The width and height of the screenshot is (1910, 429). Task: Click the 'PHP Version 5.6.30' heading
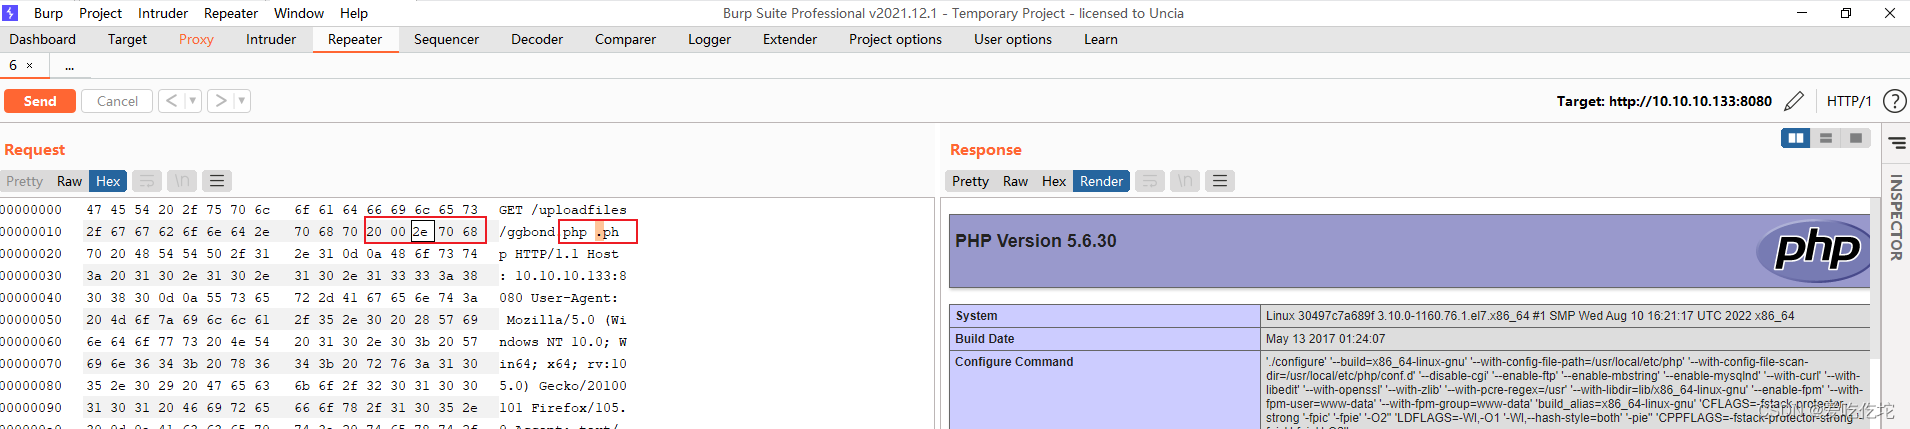1035,241
